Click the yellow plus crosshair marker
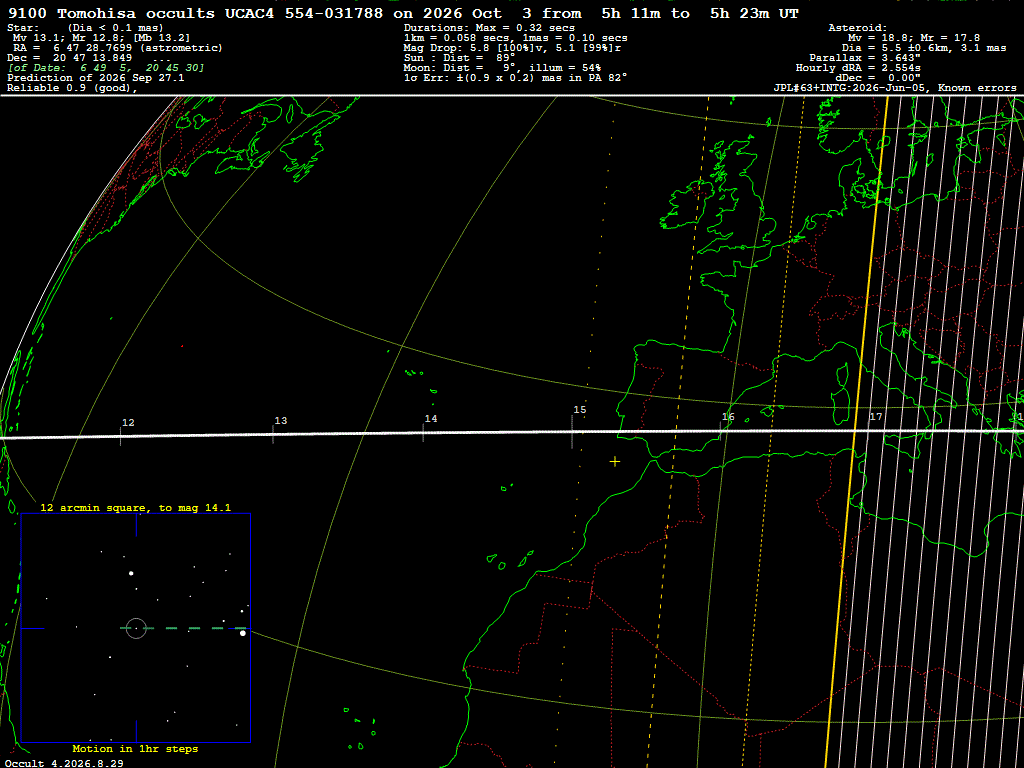This screenshot has width=1024, height=768. click(x=615, y=462)
